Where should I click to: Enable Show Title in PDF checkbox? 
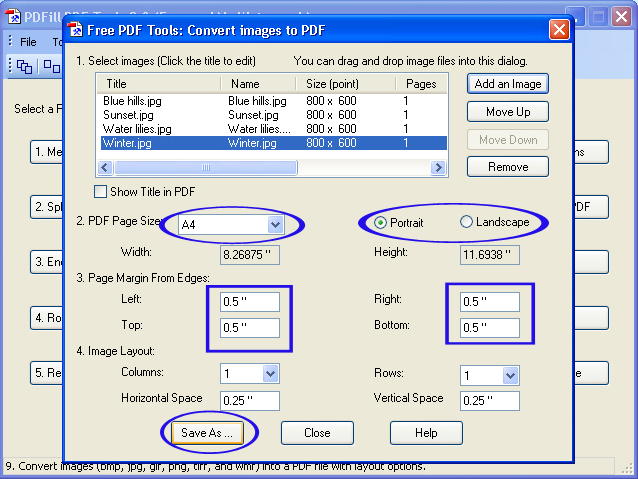(x=100, y=192)
